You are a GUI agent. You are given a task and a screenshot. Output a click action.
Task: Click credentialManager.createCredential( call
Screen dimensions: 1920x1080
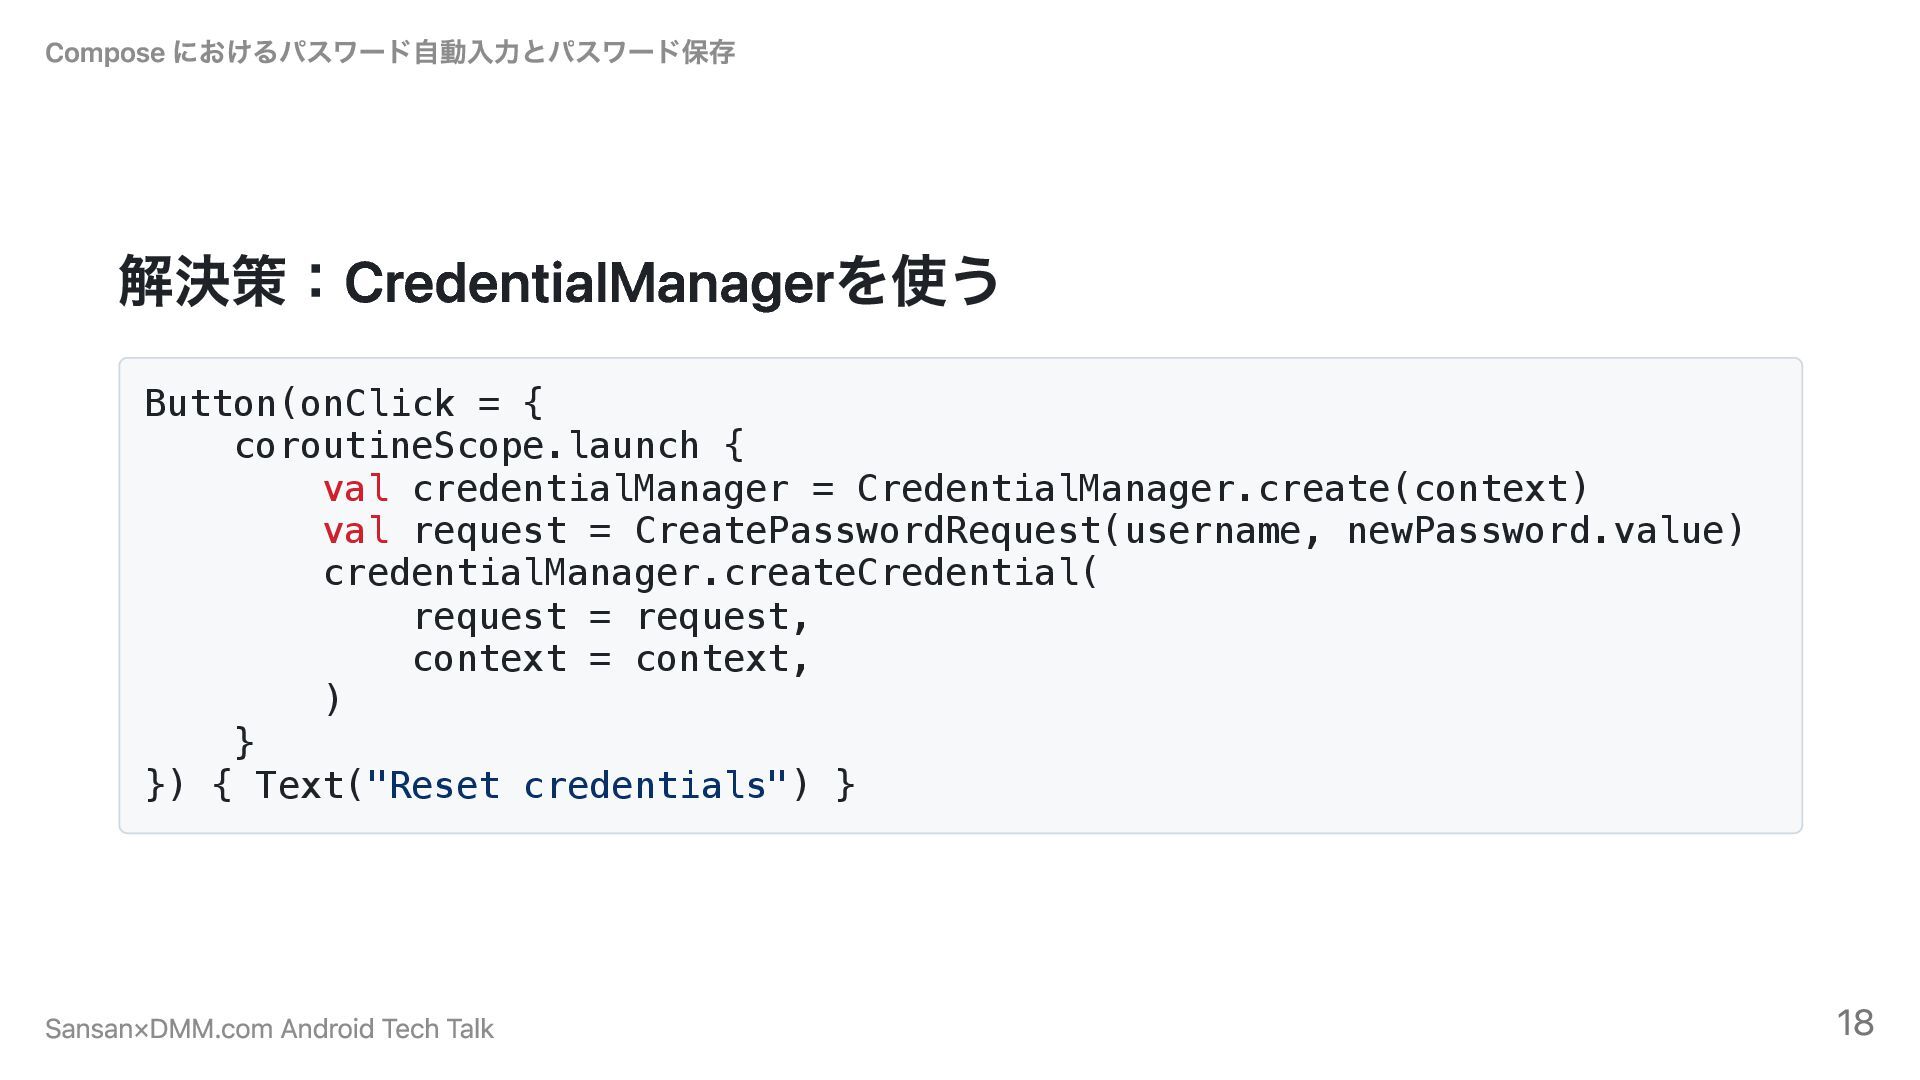[711, 573]
